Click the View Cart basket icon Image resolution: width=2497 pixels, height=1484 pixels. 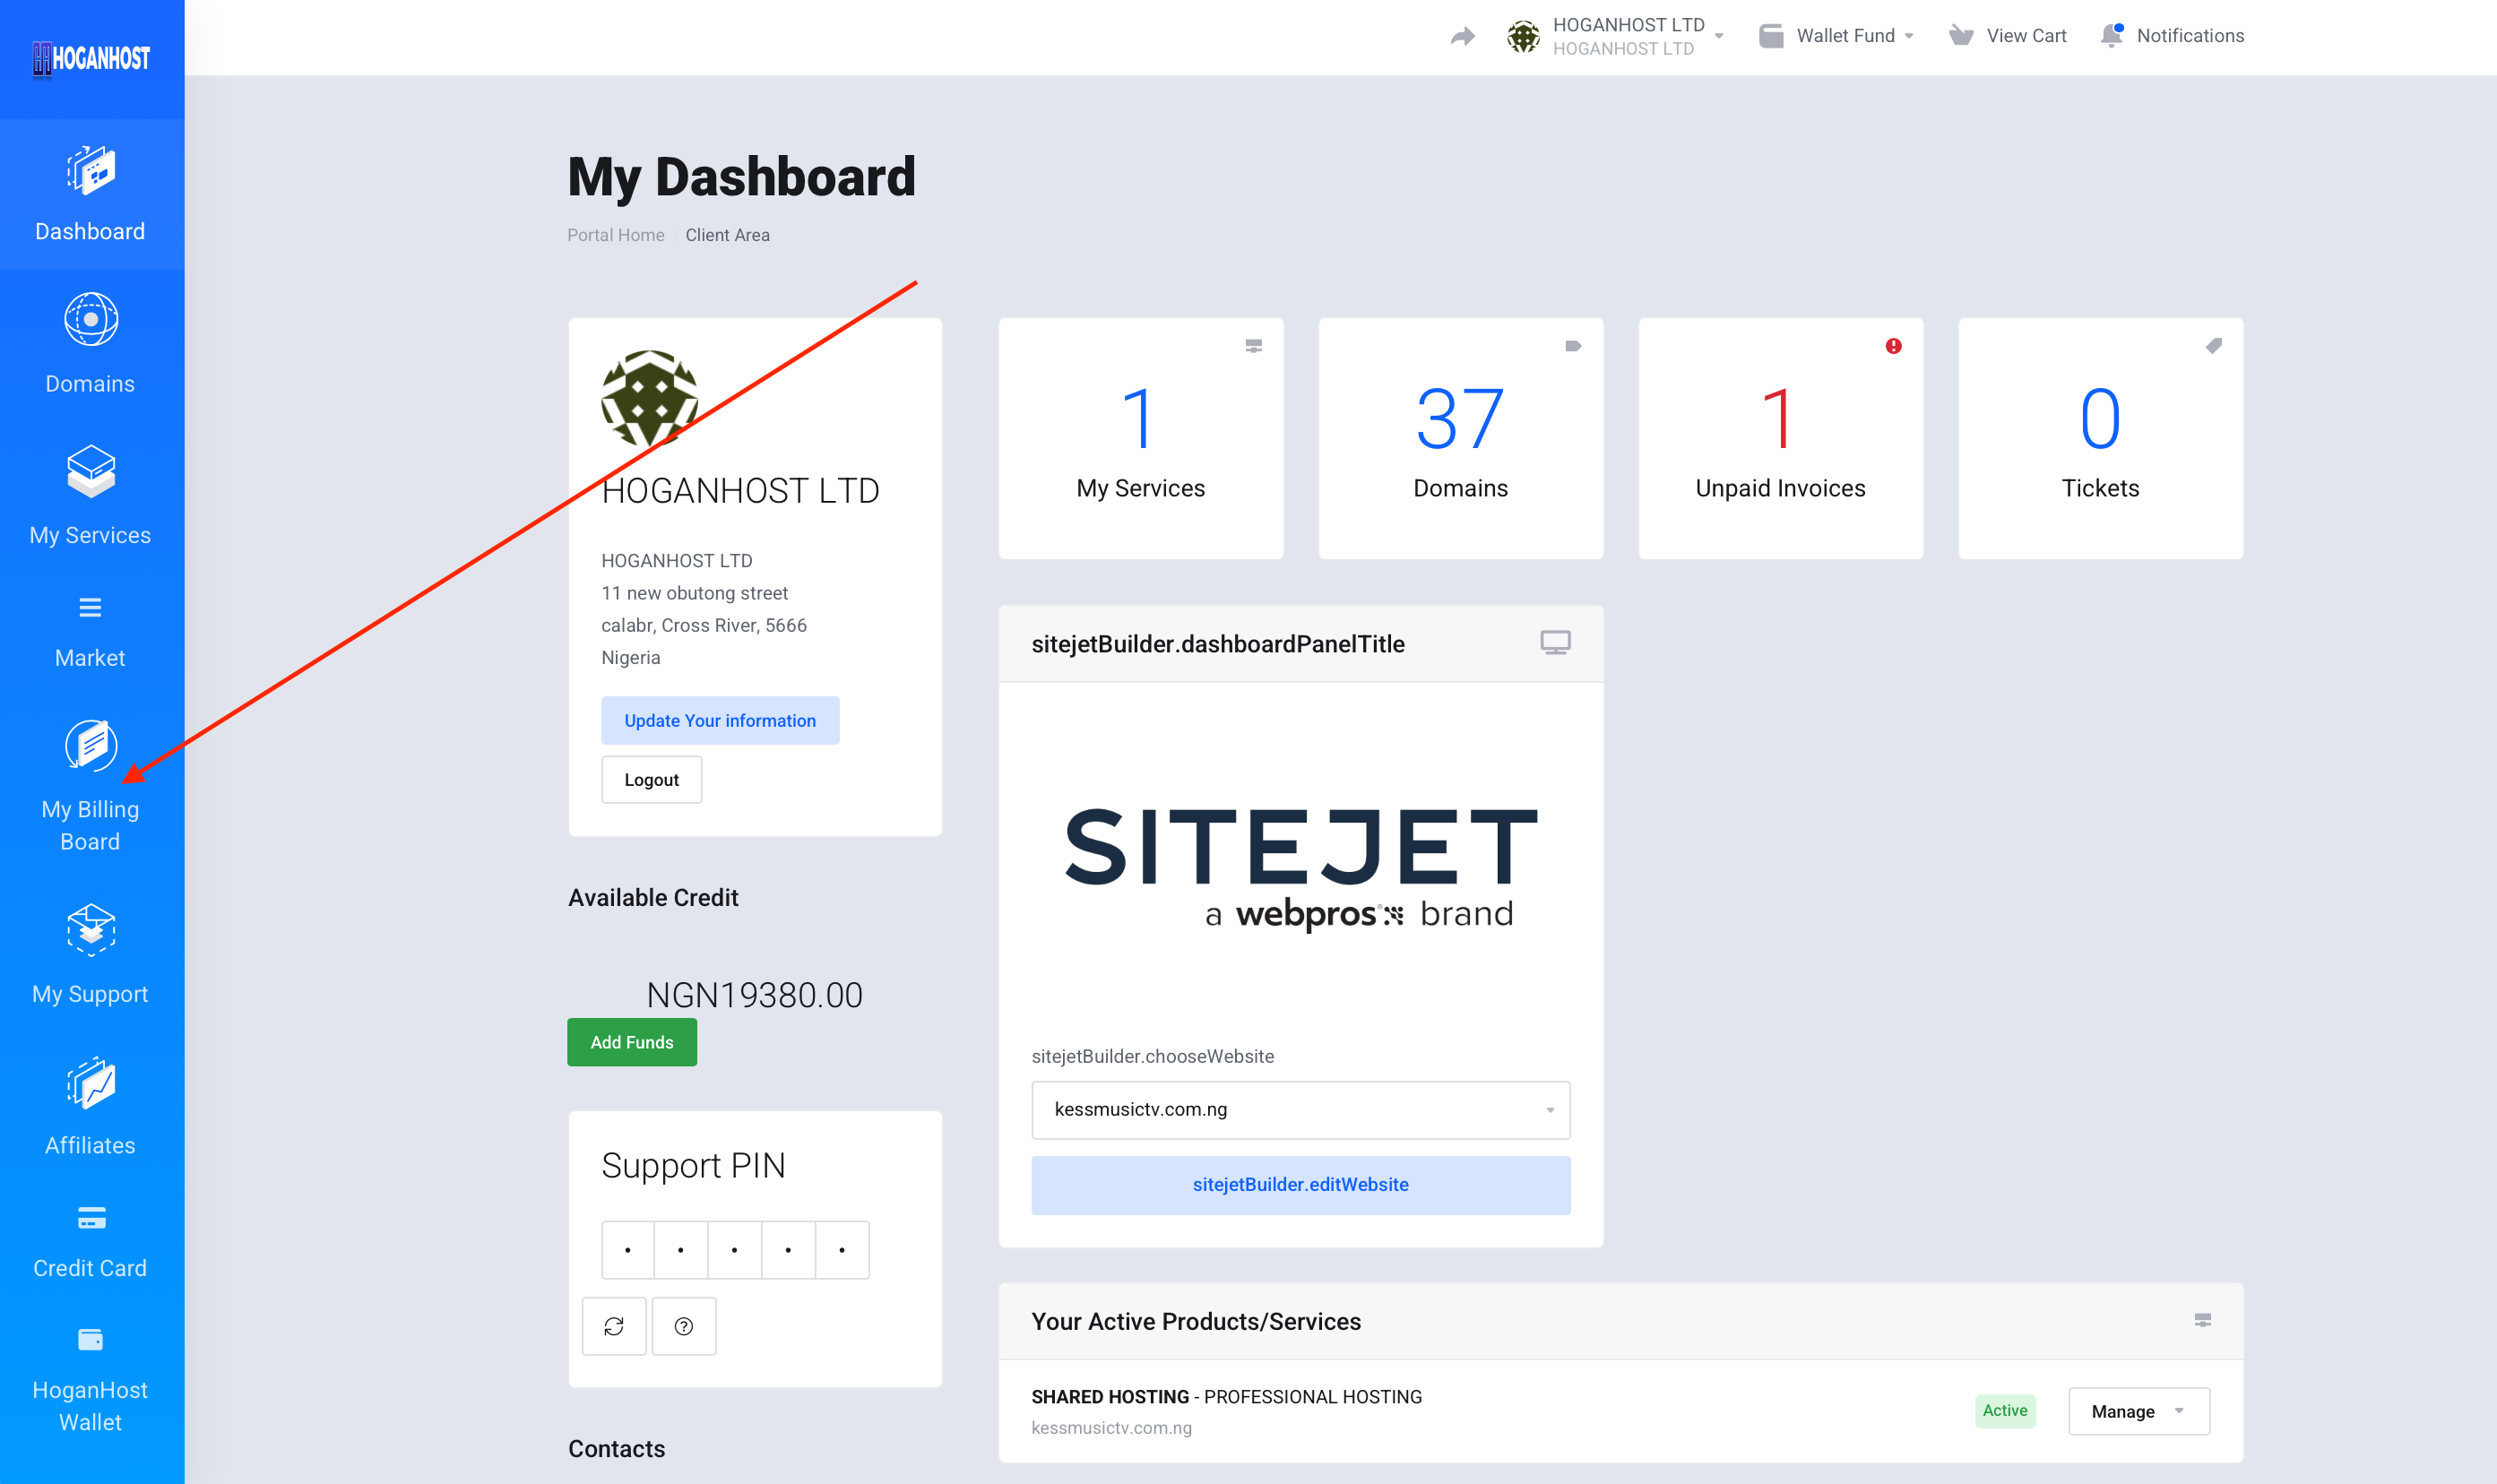[x=1961, y=37]
